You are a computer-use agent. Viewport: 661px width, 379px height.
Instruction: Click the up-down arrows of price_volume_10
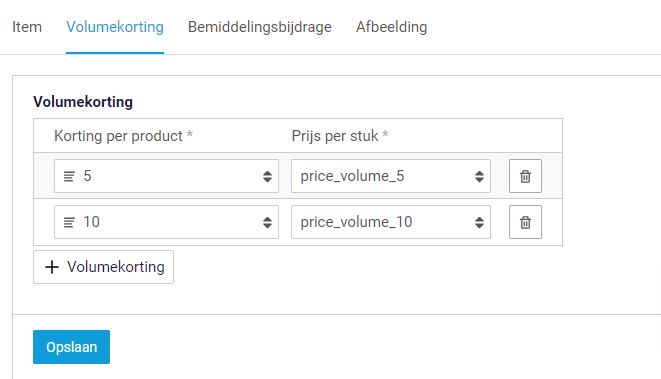(479, 222)
